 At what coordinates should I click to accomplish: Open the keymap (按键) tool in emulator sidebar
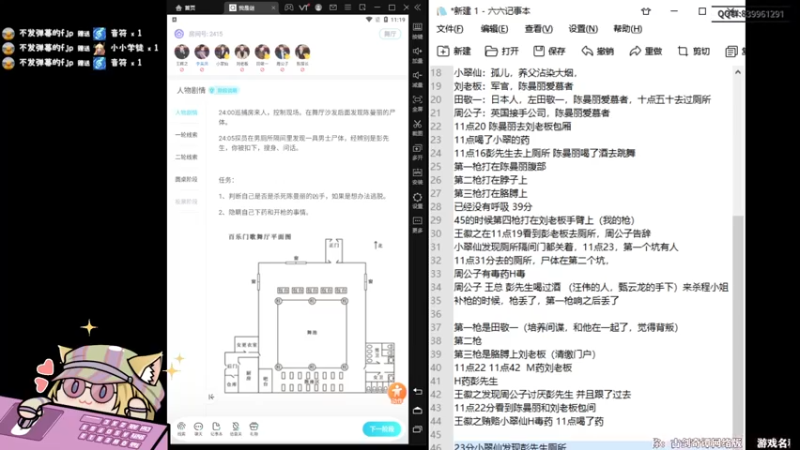click(417, 30)
